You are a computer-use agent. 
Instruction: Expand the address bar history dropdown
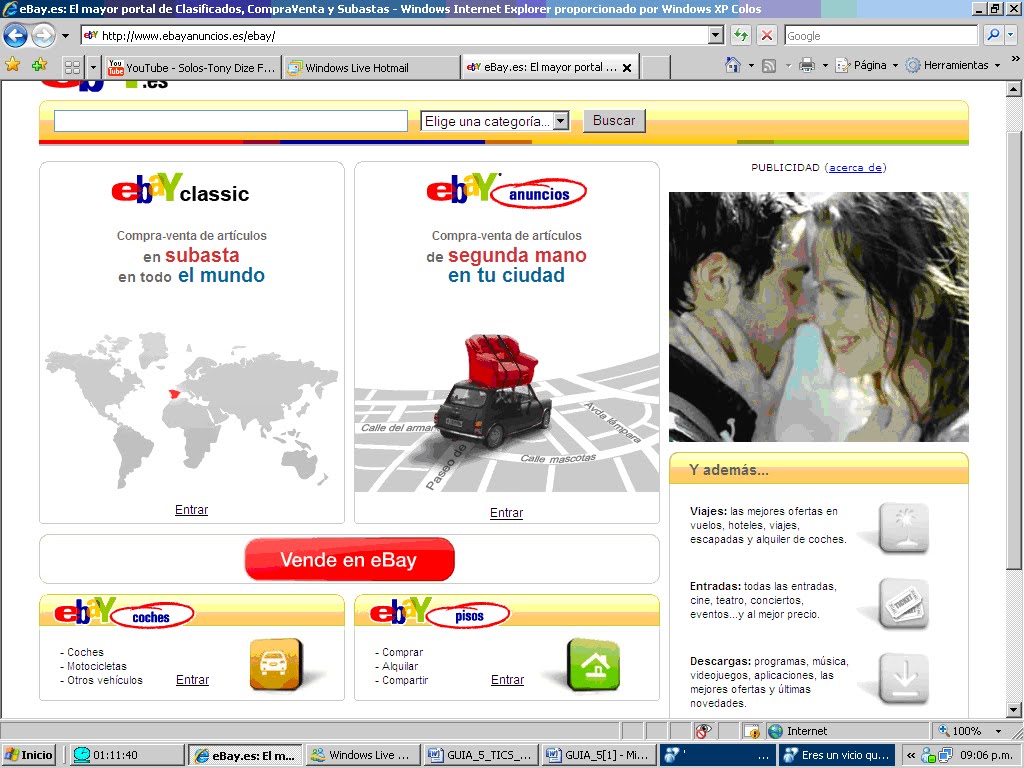[x=716, y=35]
